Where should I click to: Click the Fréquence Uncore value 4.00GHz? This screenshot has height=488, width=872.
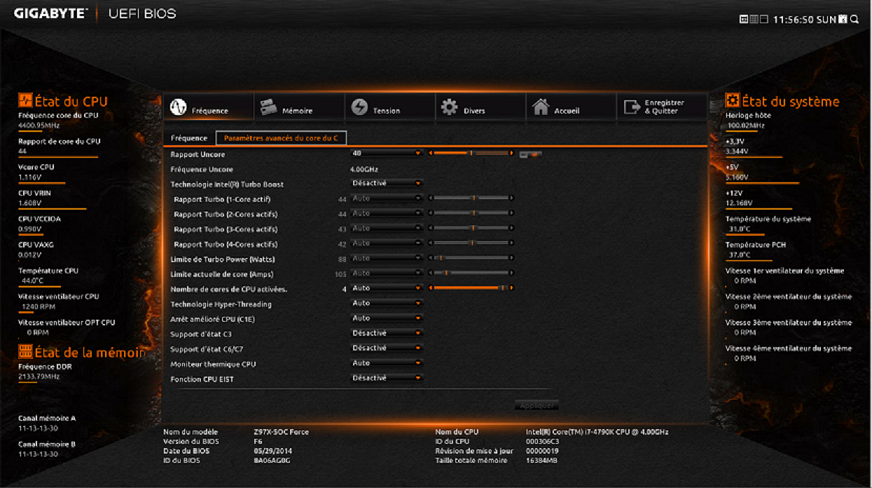coord(364,169)
